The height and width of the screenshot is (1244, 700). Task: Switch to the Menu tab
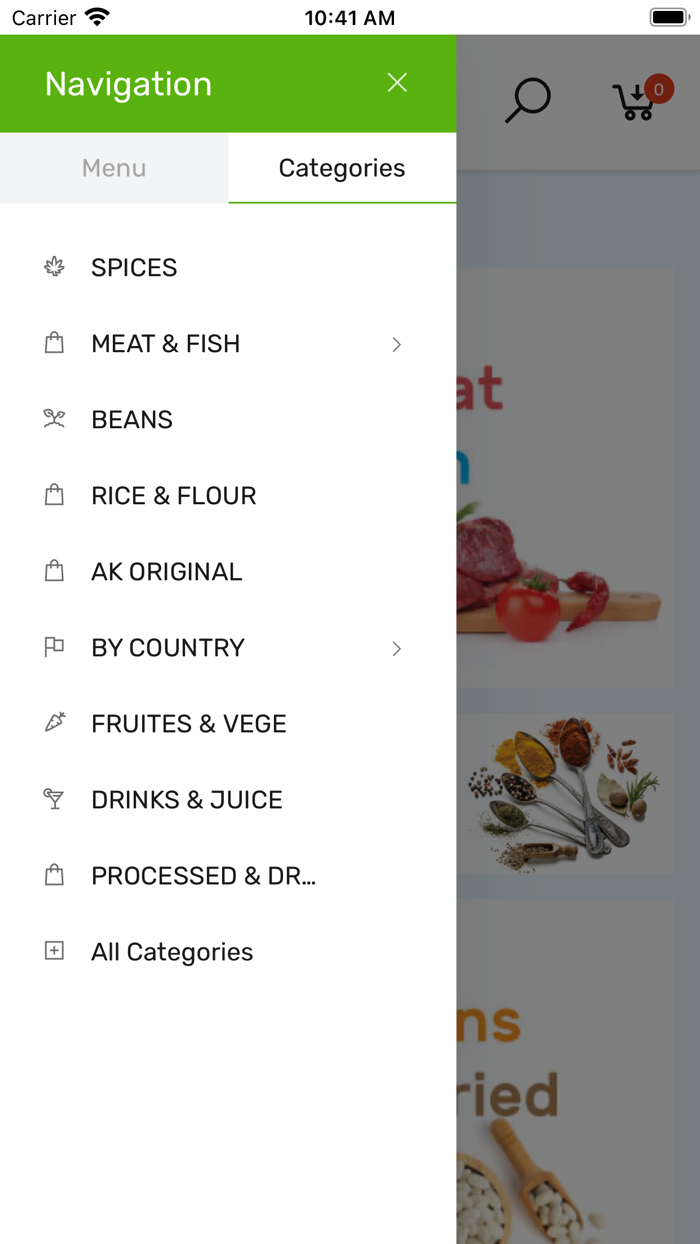[x=113, y=168]
